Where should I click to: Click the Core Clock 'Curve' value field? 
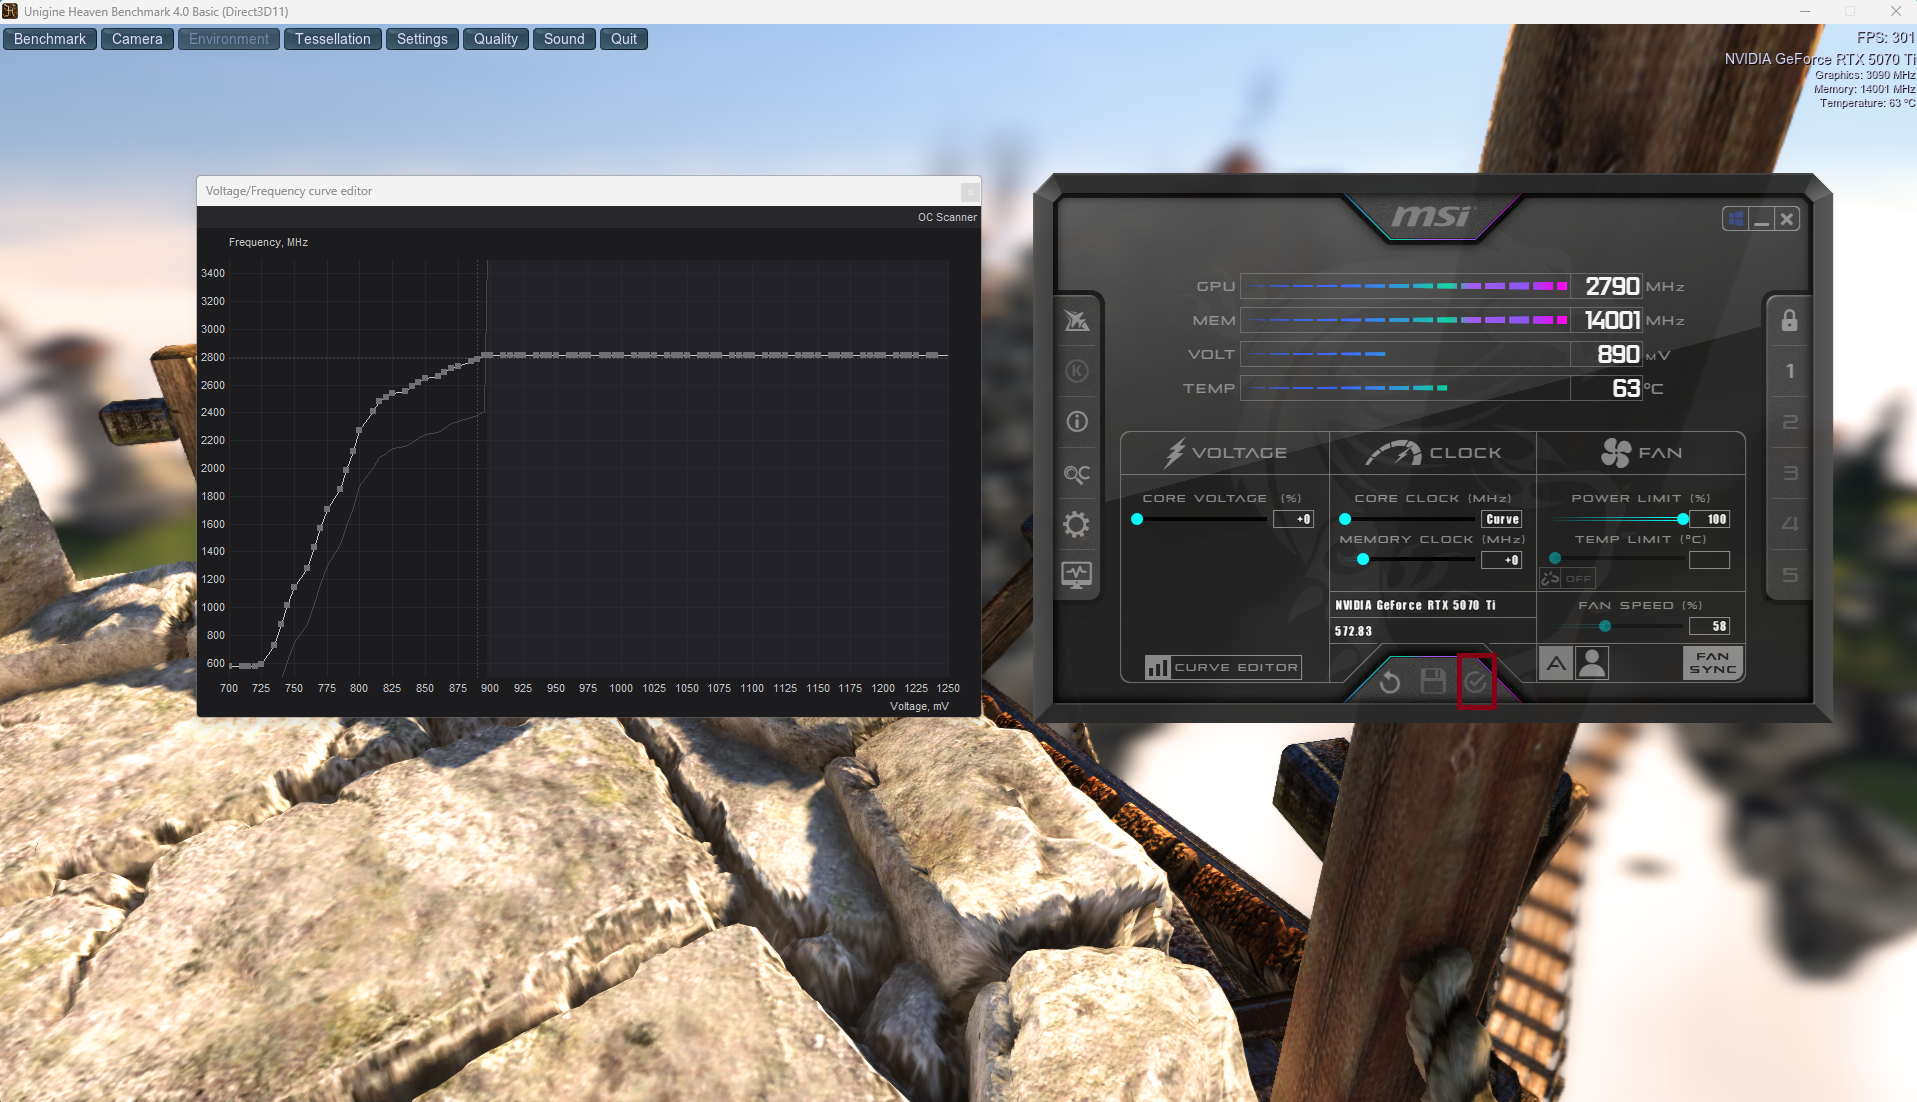1502,519
